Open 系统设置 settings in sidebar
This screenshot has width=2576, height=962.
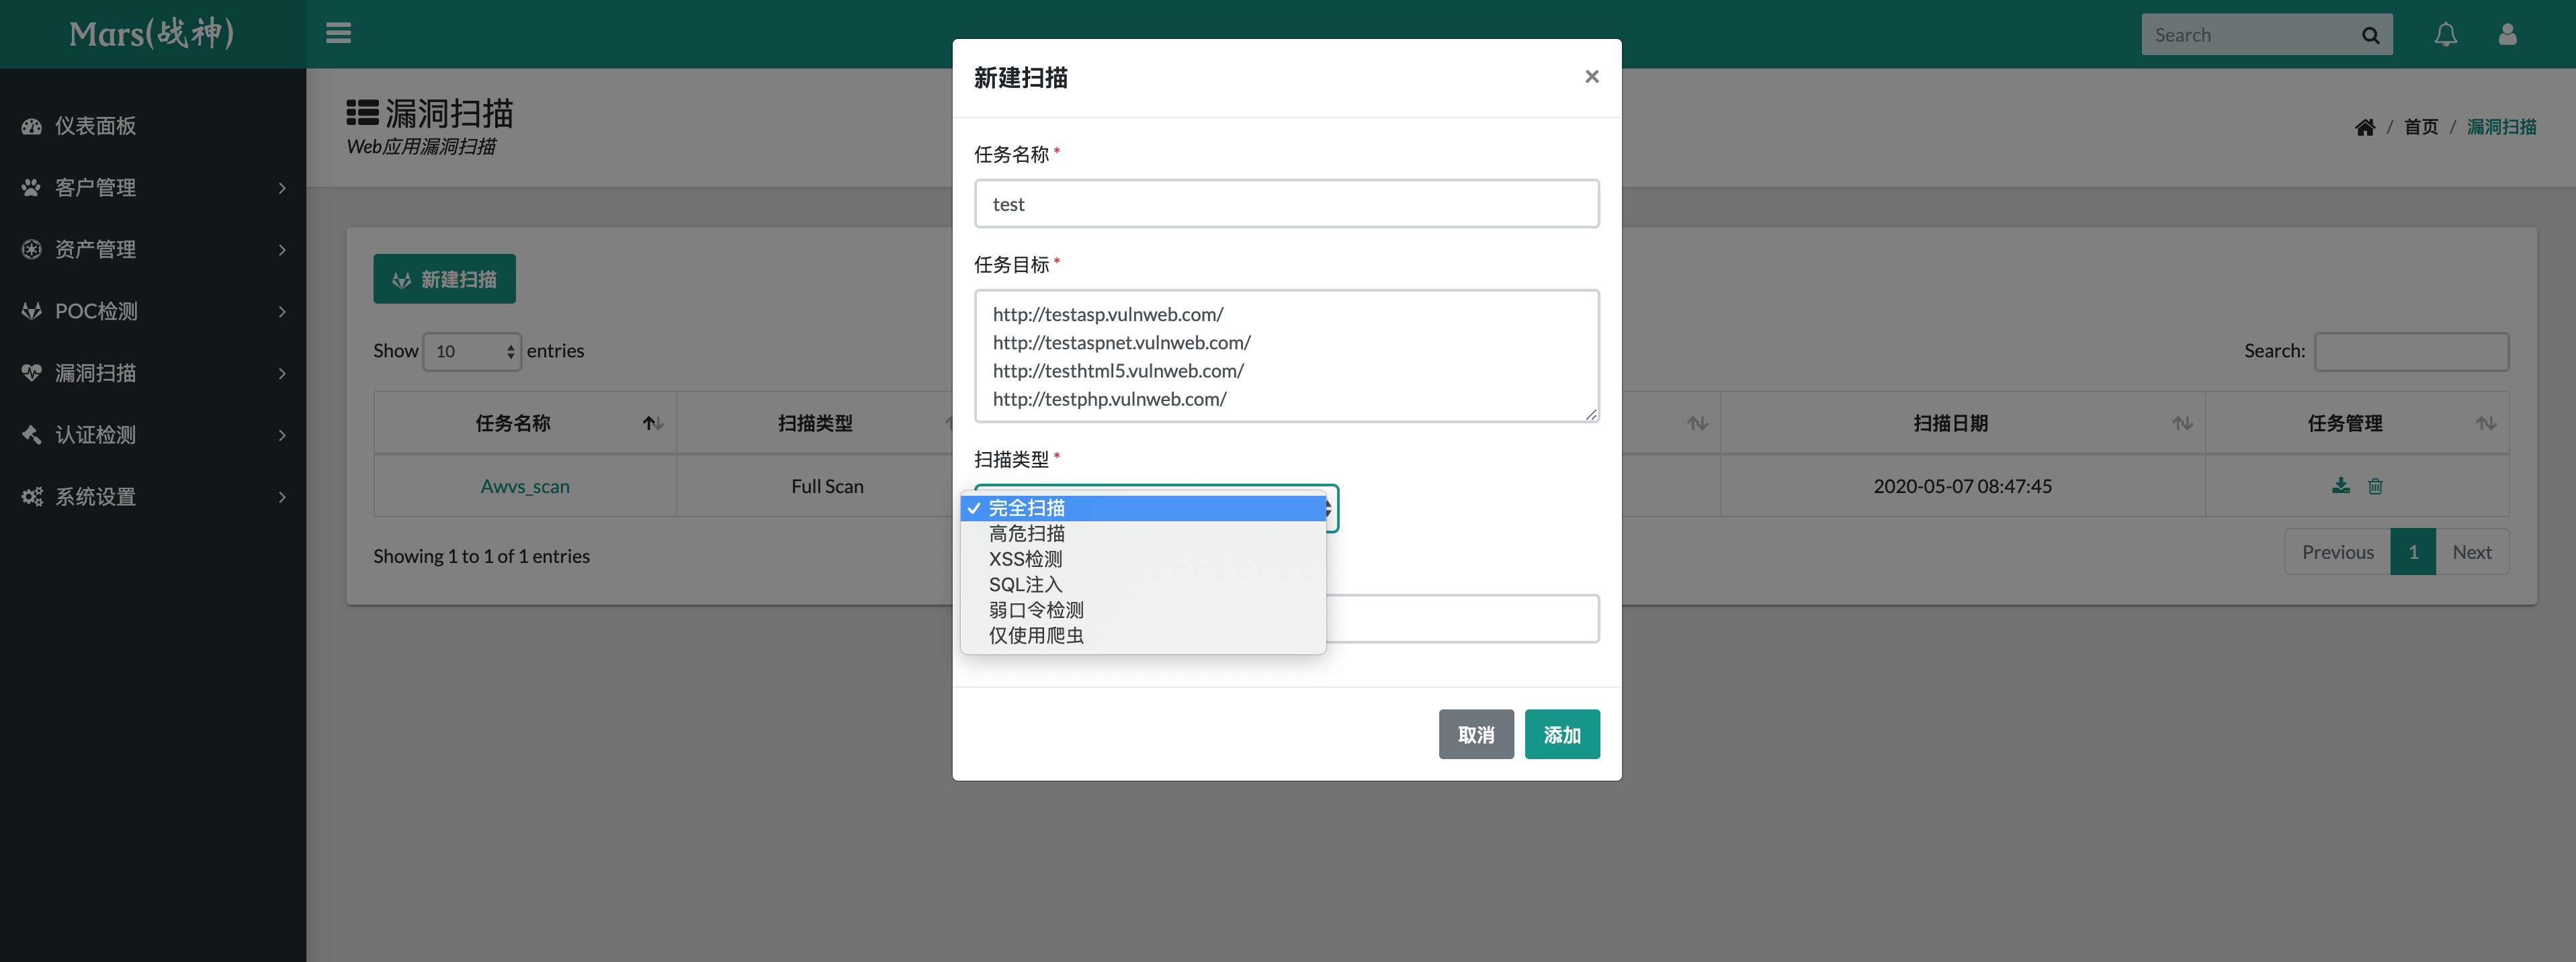95,496
